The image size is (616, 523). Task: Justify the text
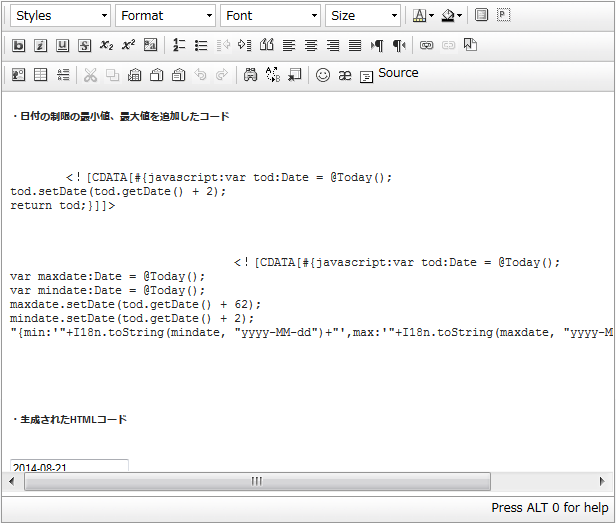point(355,46)
